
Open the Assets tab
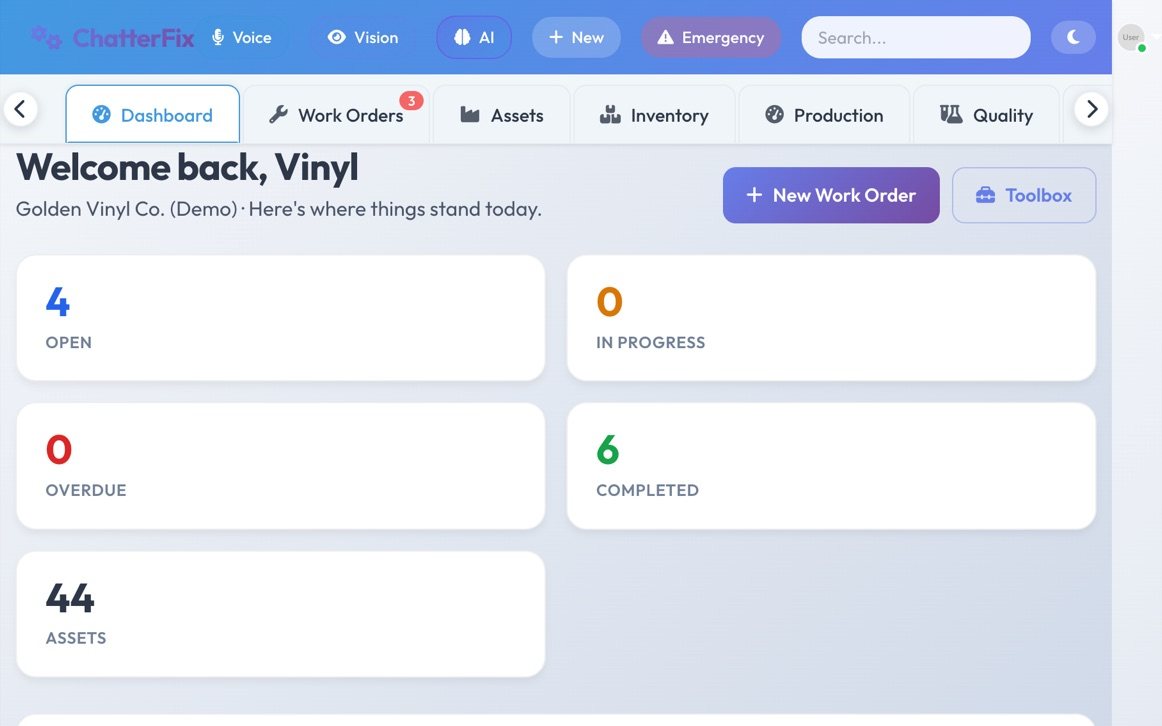[x=502, y=115]
